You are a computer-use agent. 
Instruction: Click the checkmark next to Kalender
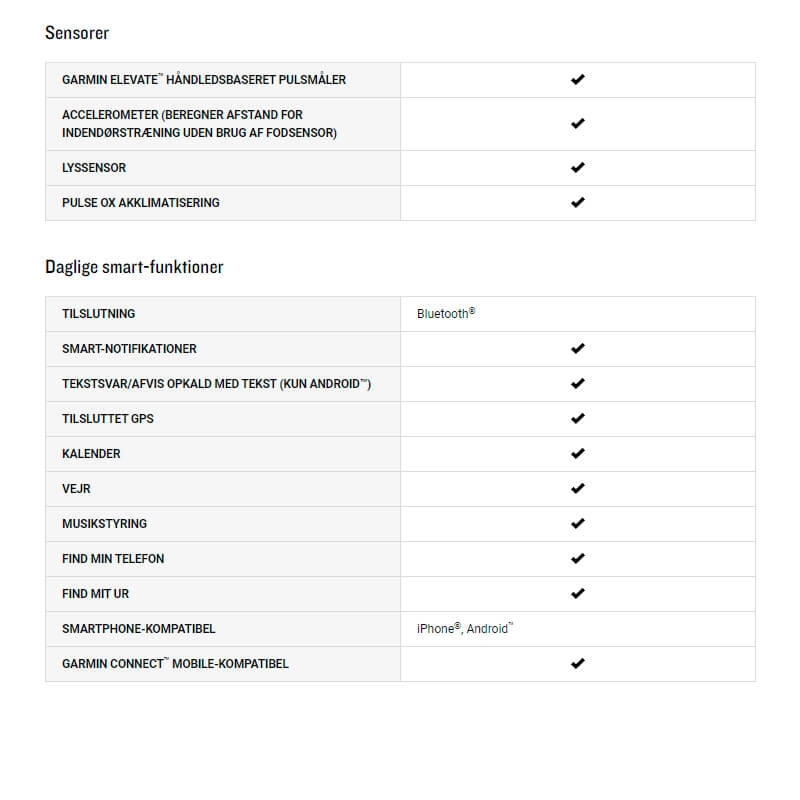point(577,454)
